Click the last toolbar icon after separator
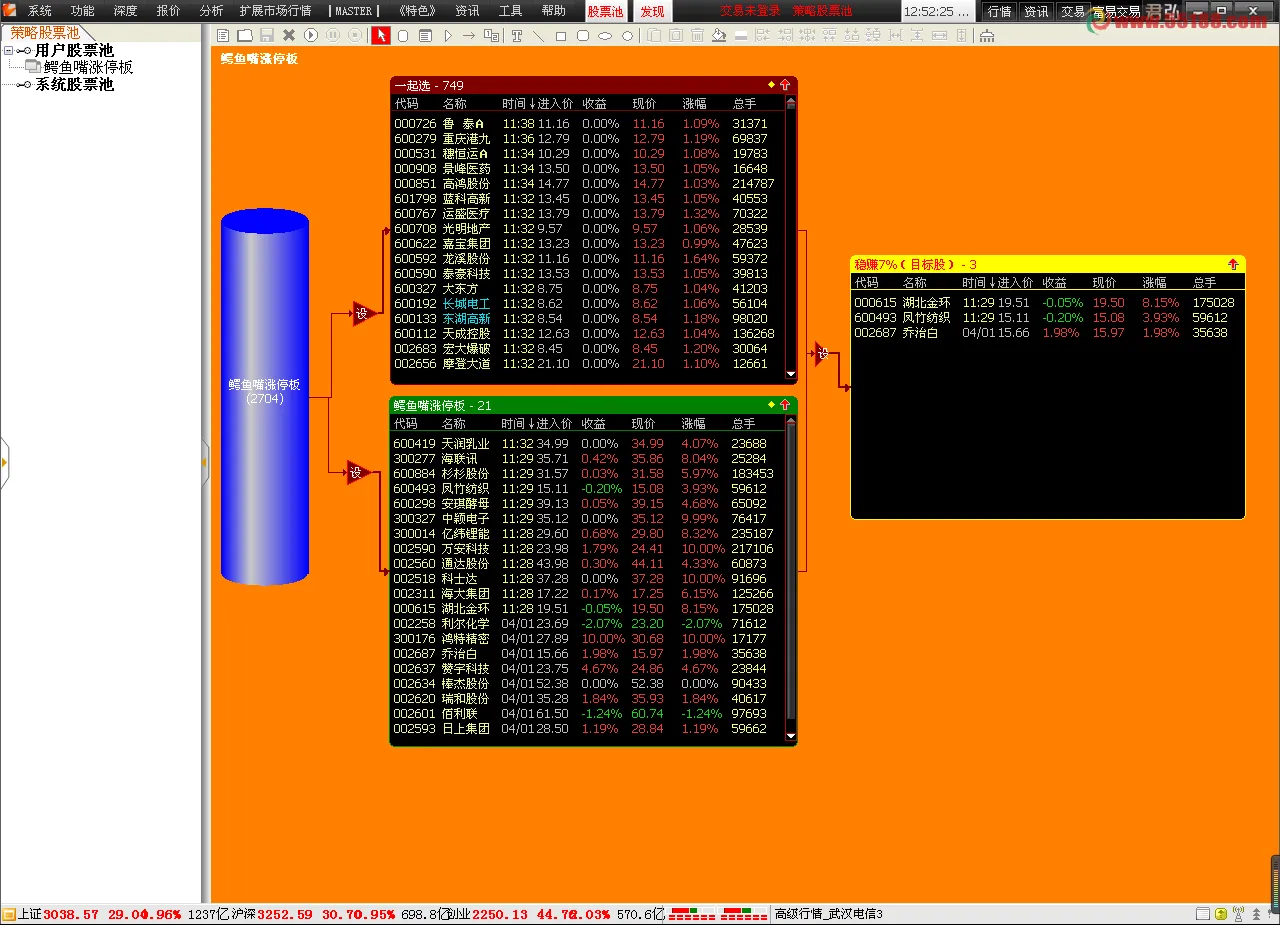The width and height of the screenshot is (1280, 925). (x=987, y=35)
